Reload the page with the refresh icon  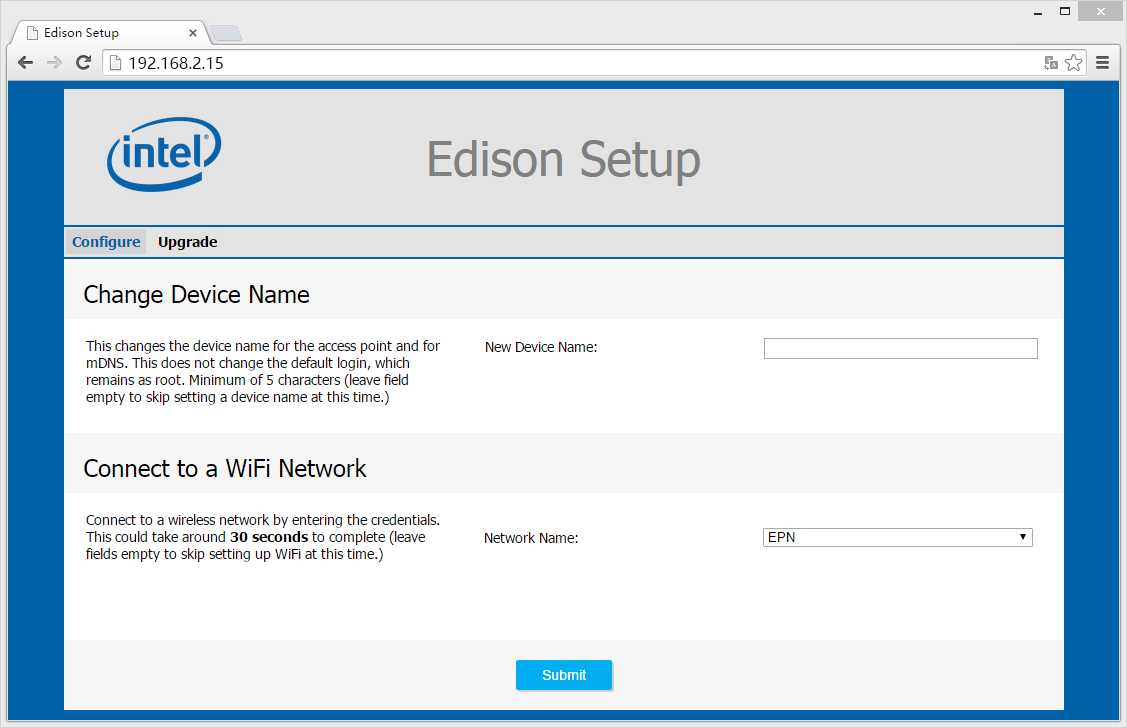[x=83, y=63]
